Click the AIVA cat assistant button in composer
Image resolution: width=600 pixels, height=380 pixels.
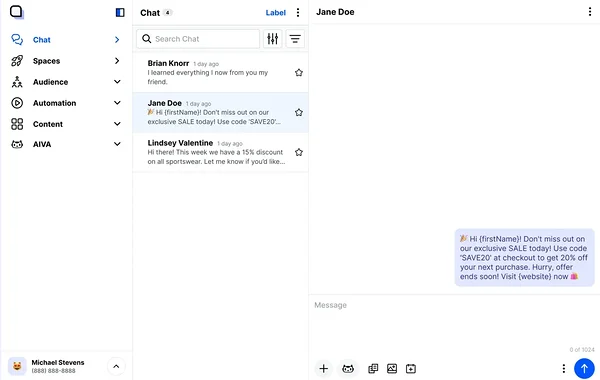click(348, 369)
